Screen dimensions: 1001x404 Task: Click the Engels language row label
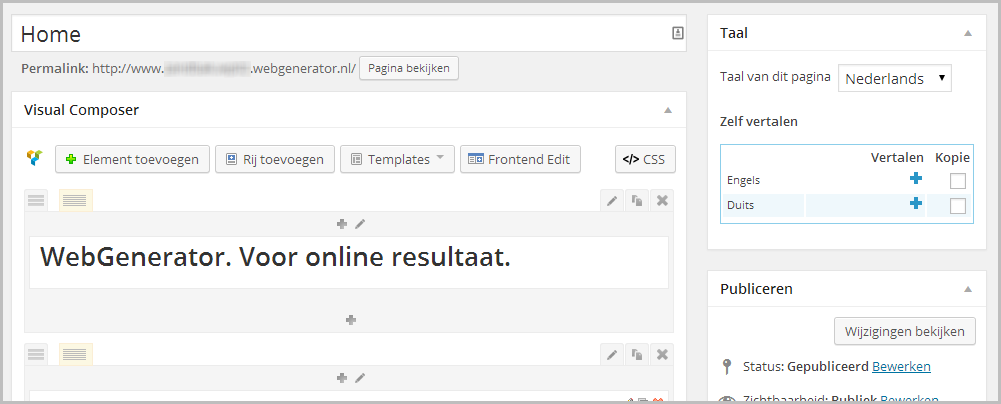click(x=744, y=181)
